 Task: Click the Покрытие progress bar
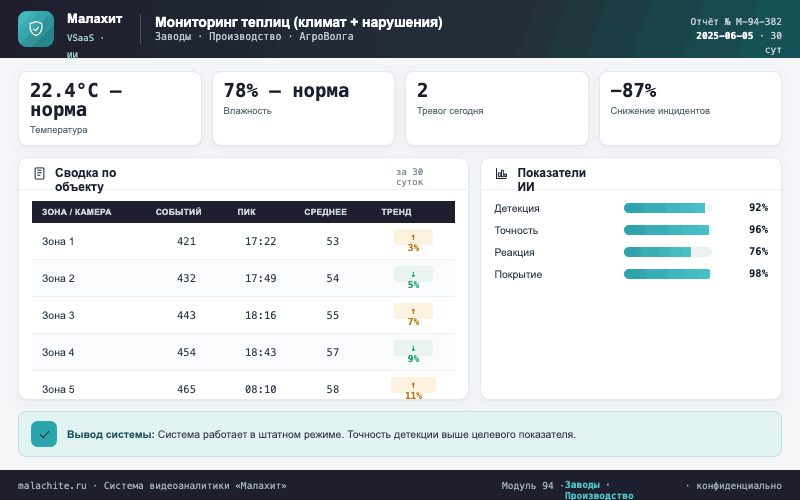click(667, 274)
